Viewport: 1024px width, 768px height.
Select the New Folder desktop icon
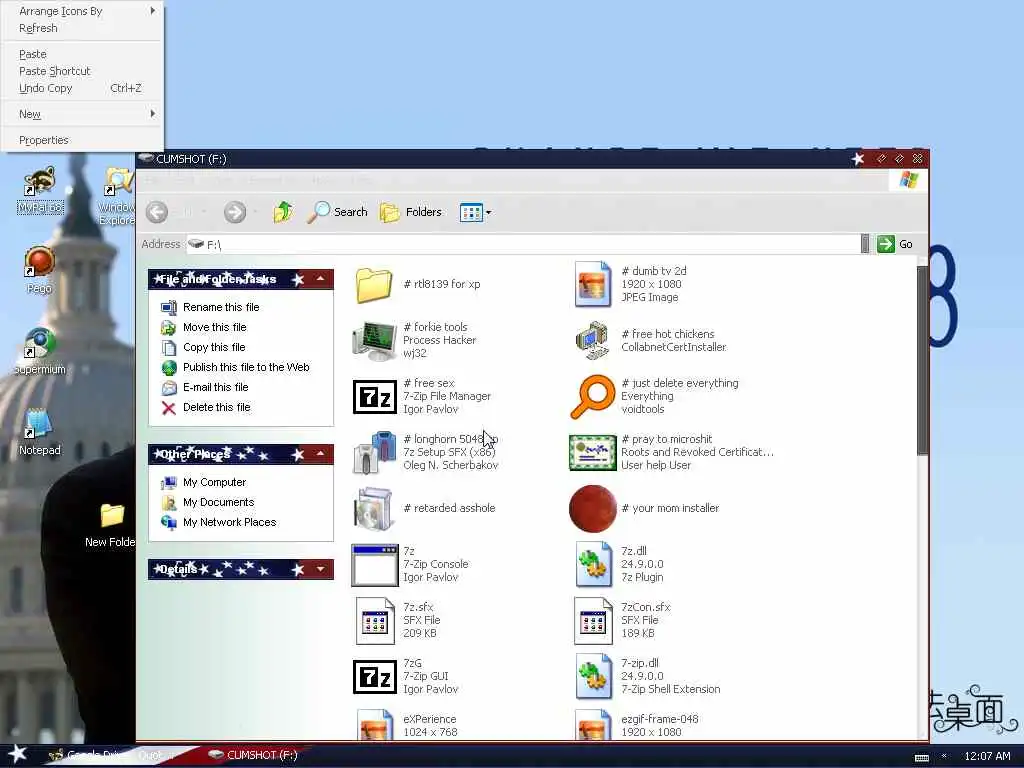112,524
